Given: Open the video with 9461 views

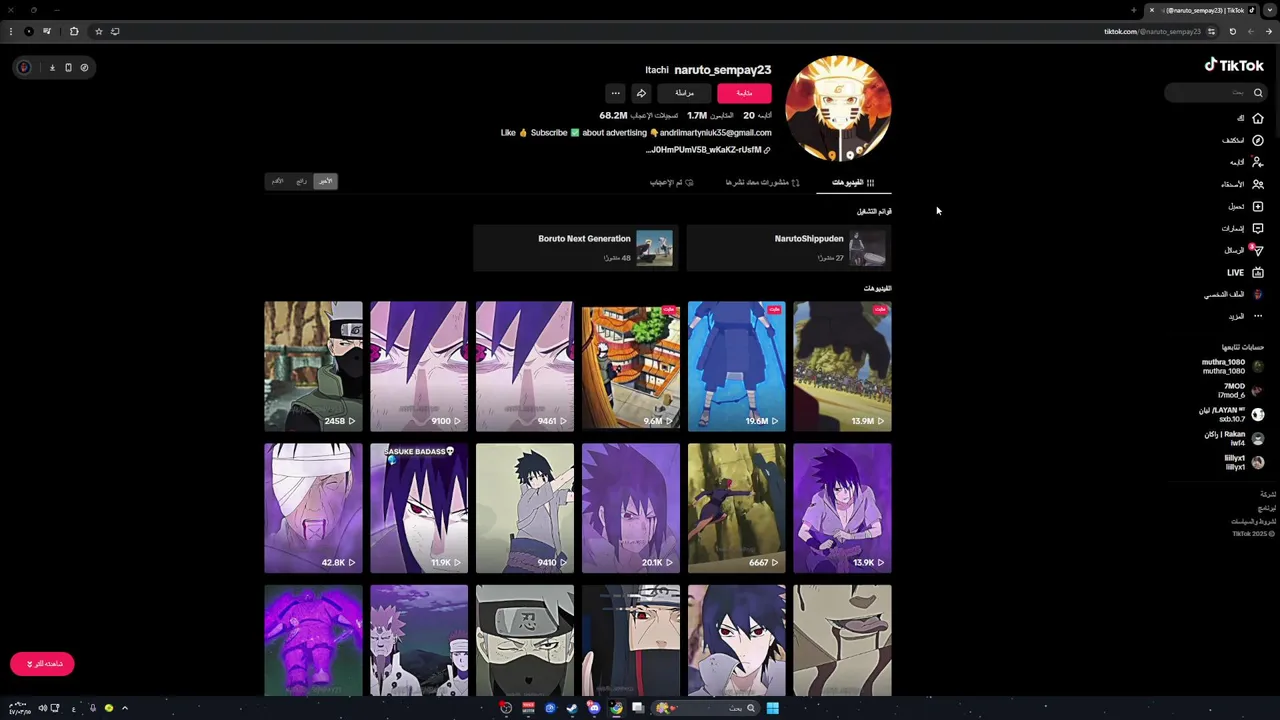Looking at the screenshot, I should point(524,366).
